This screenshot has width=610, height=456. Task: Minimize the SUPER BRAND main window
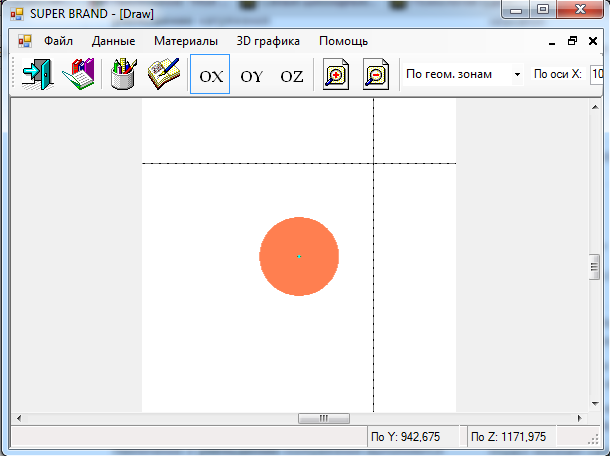[x=516, y=10]
